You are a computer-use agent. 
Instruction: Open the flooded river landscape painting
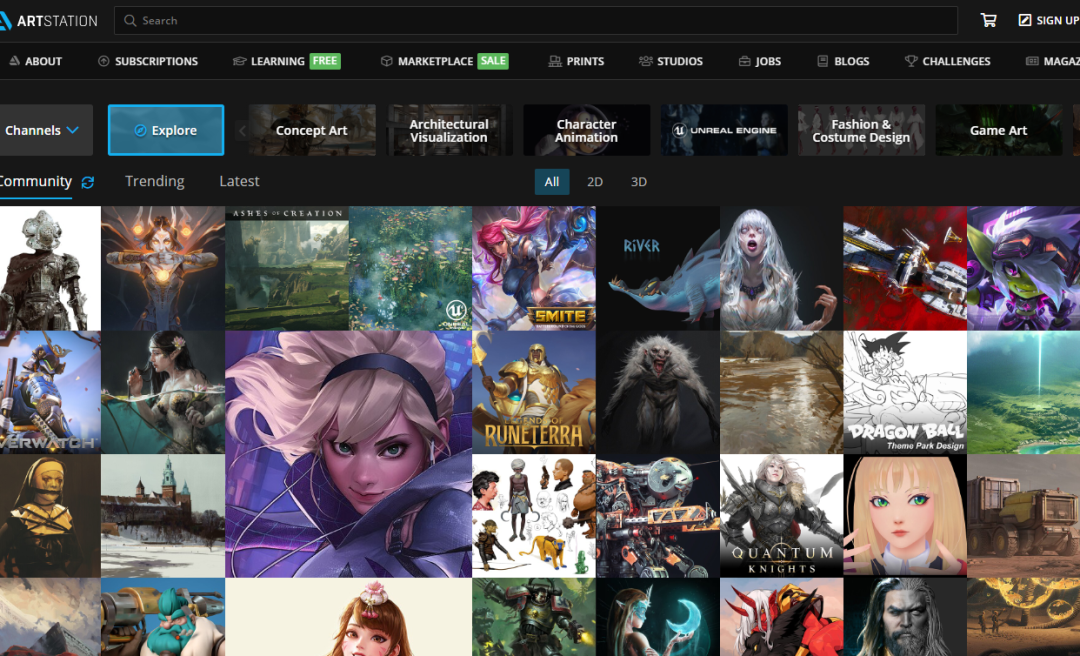click(782, 392)
